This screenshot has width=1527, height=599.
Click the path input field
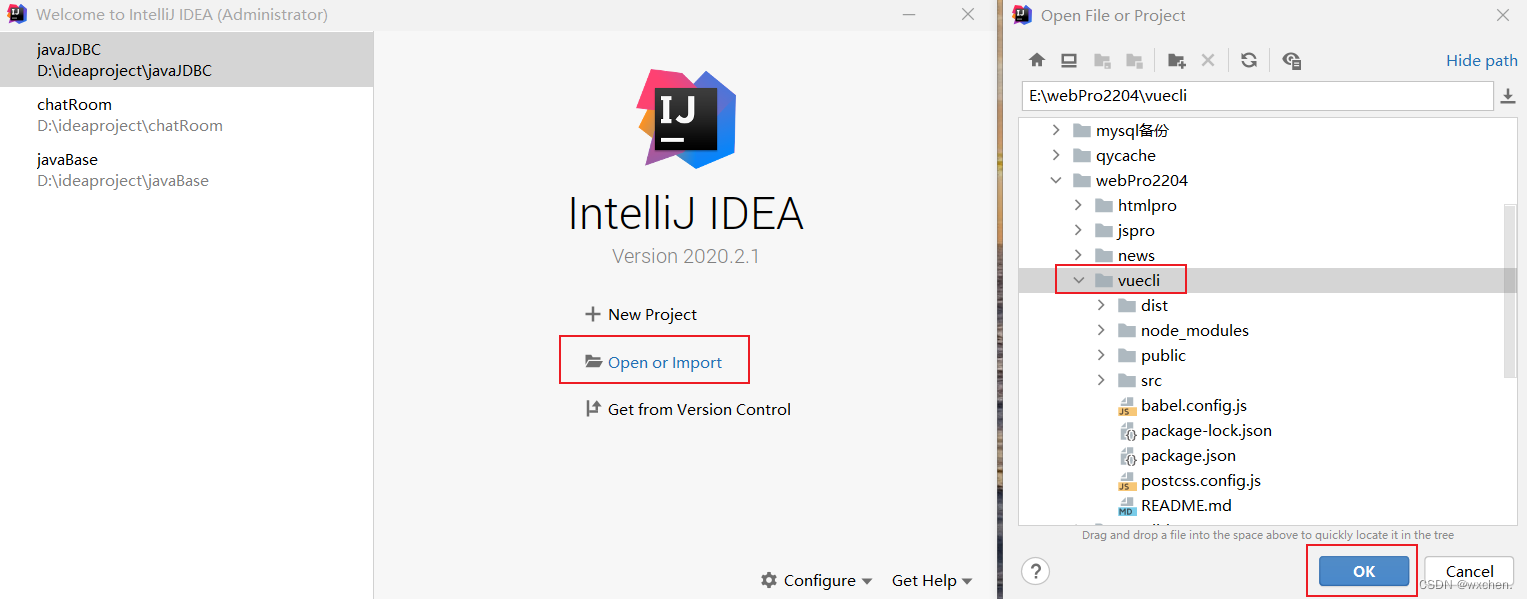(1257, 96)
